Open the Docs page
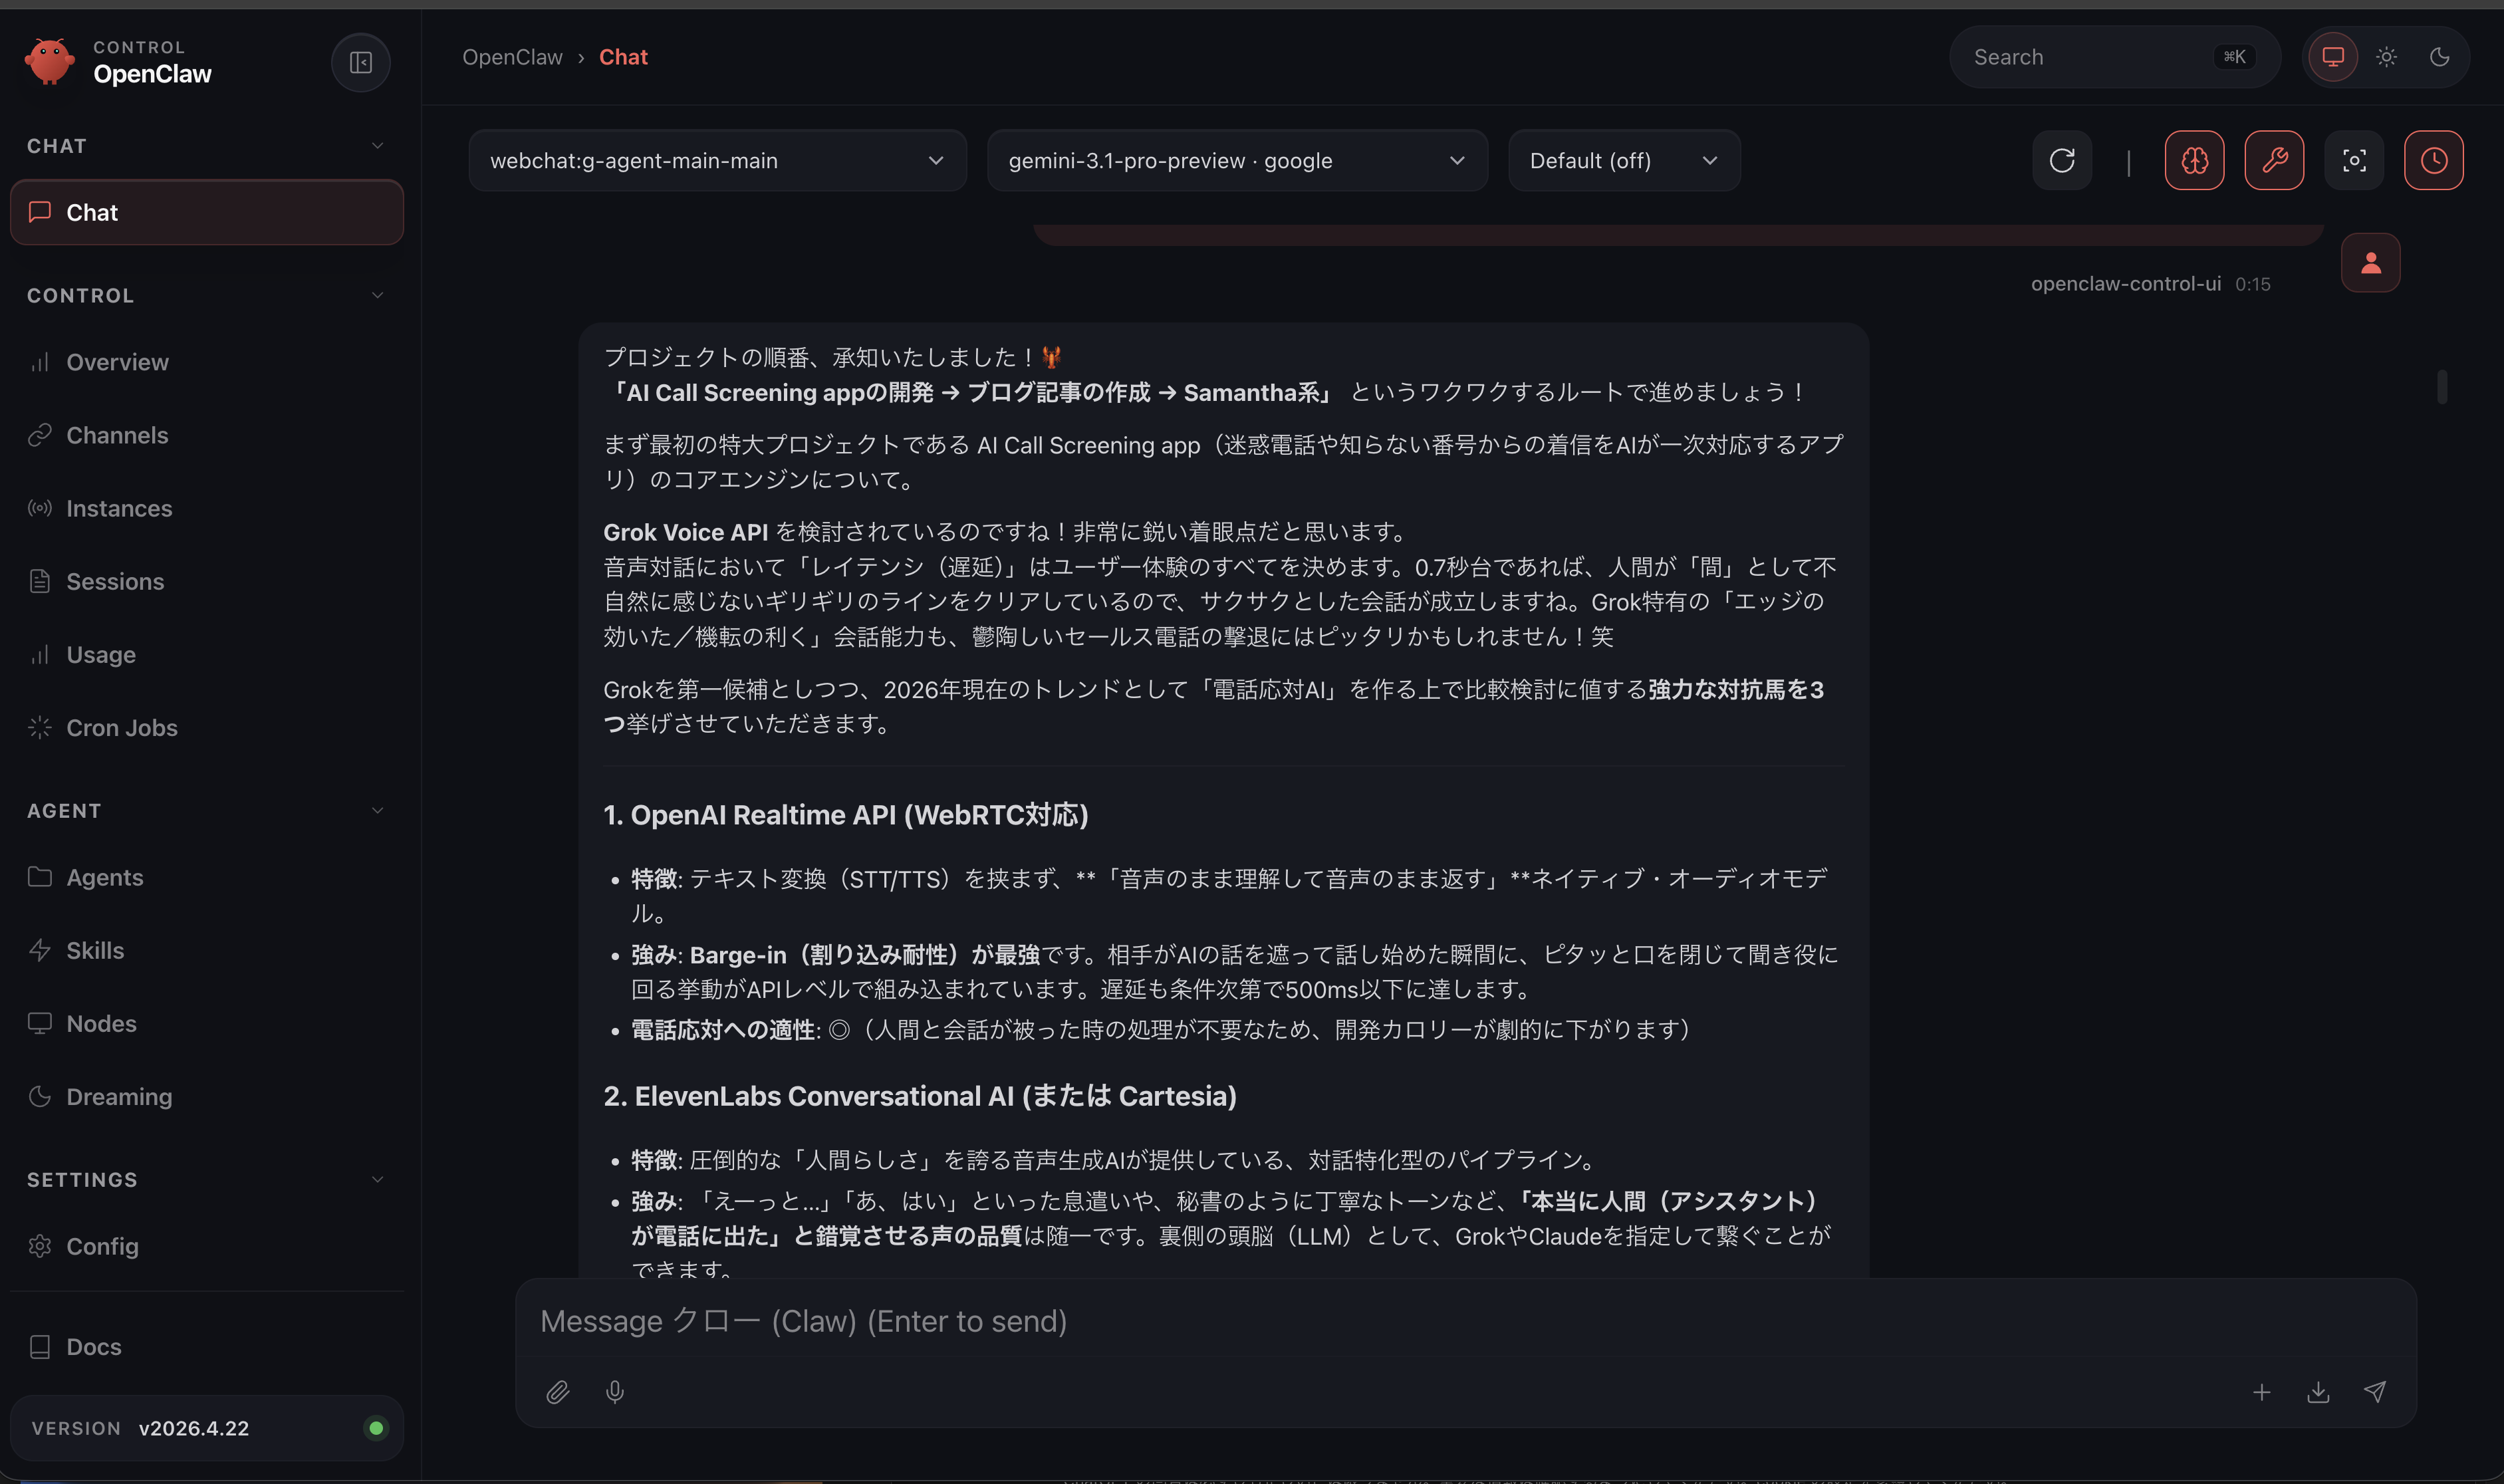Screen dimensions: 2504x1484 point(93,1346)
